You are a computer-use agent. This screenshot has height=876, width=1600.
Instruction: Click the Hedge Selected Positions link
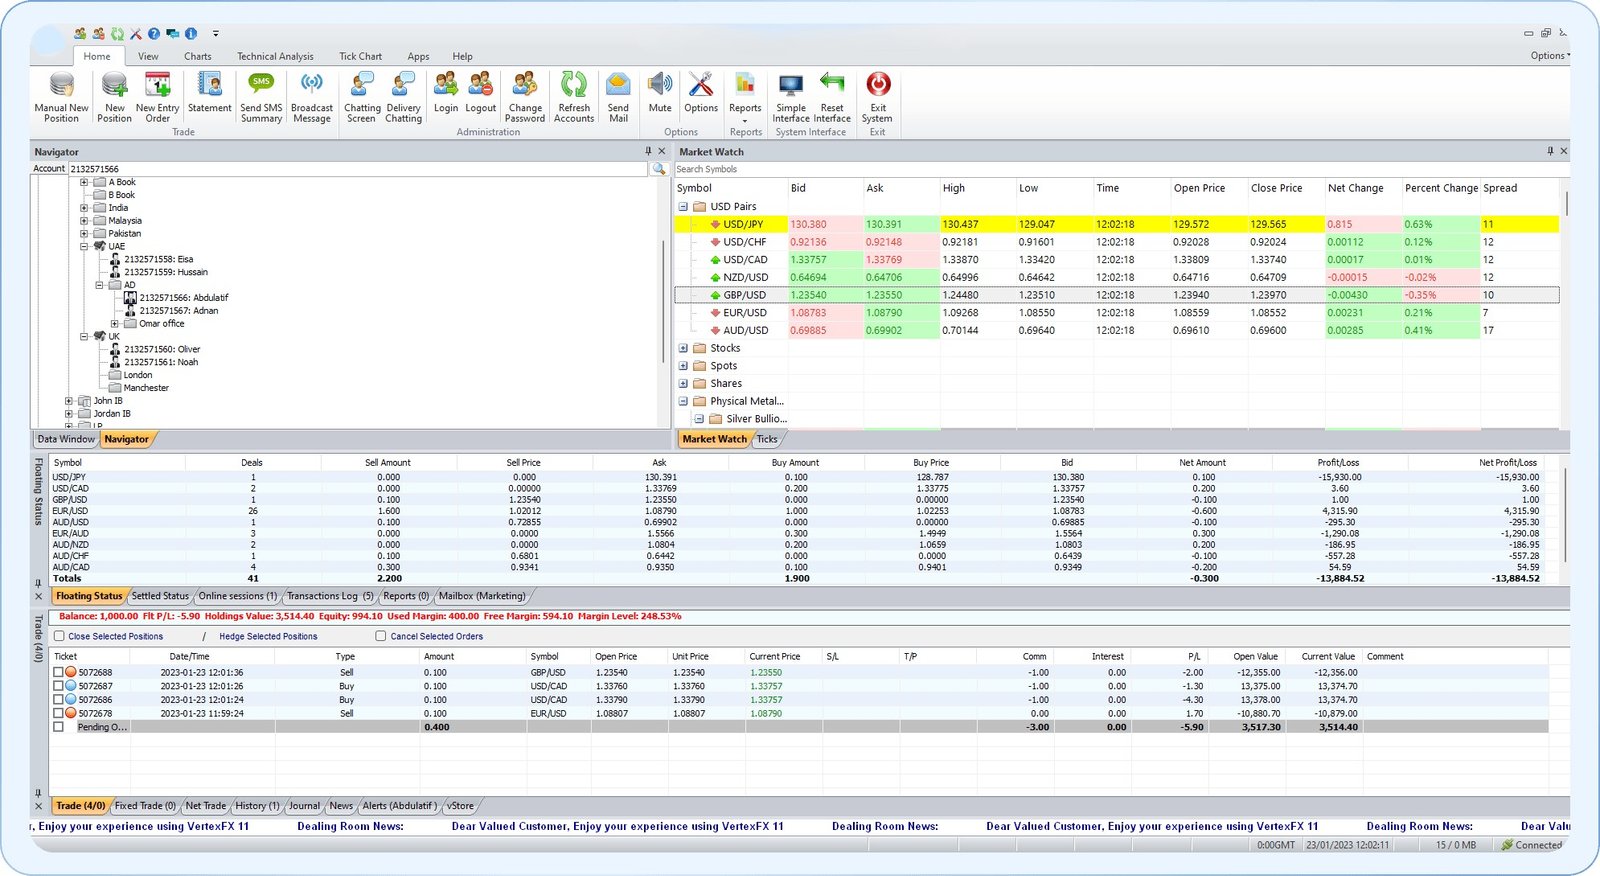[x=268, y=637]
